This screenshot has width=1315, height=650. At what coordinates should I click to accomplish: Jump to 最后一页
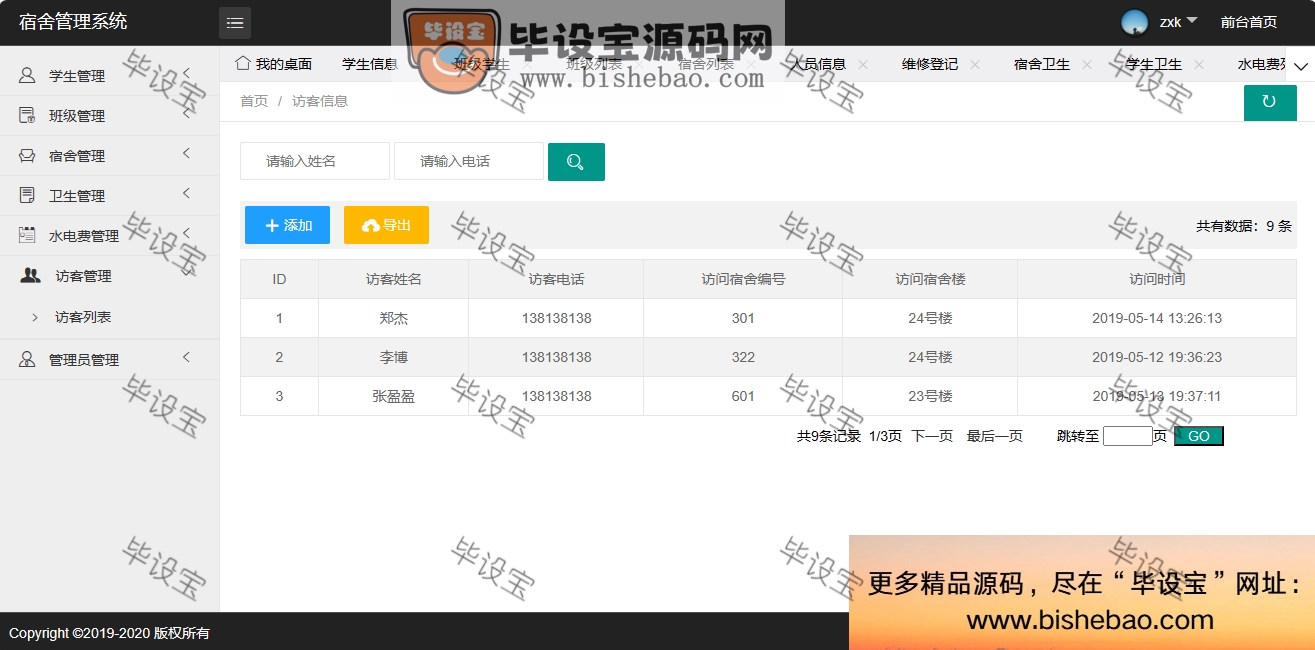click(994, 436)
